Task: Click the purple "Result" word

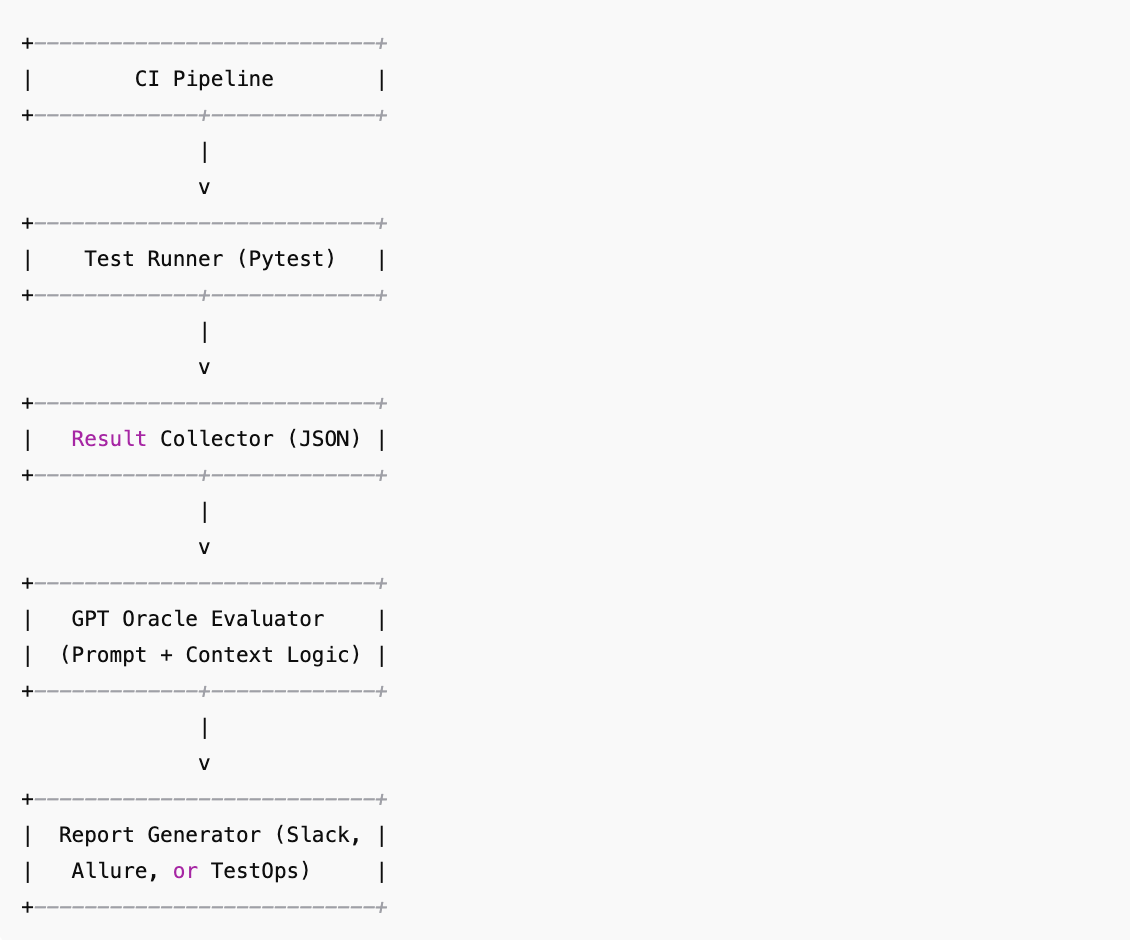Action: (109, 439)
